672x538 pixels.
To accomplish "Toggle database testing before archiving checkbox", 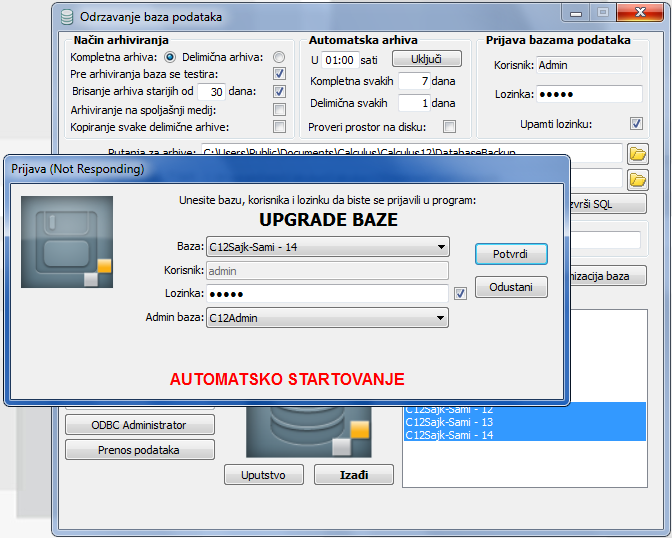I will [279, 74].
